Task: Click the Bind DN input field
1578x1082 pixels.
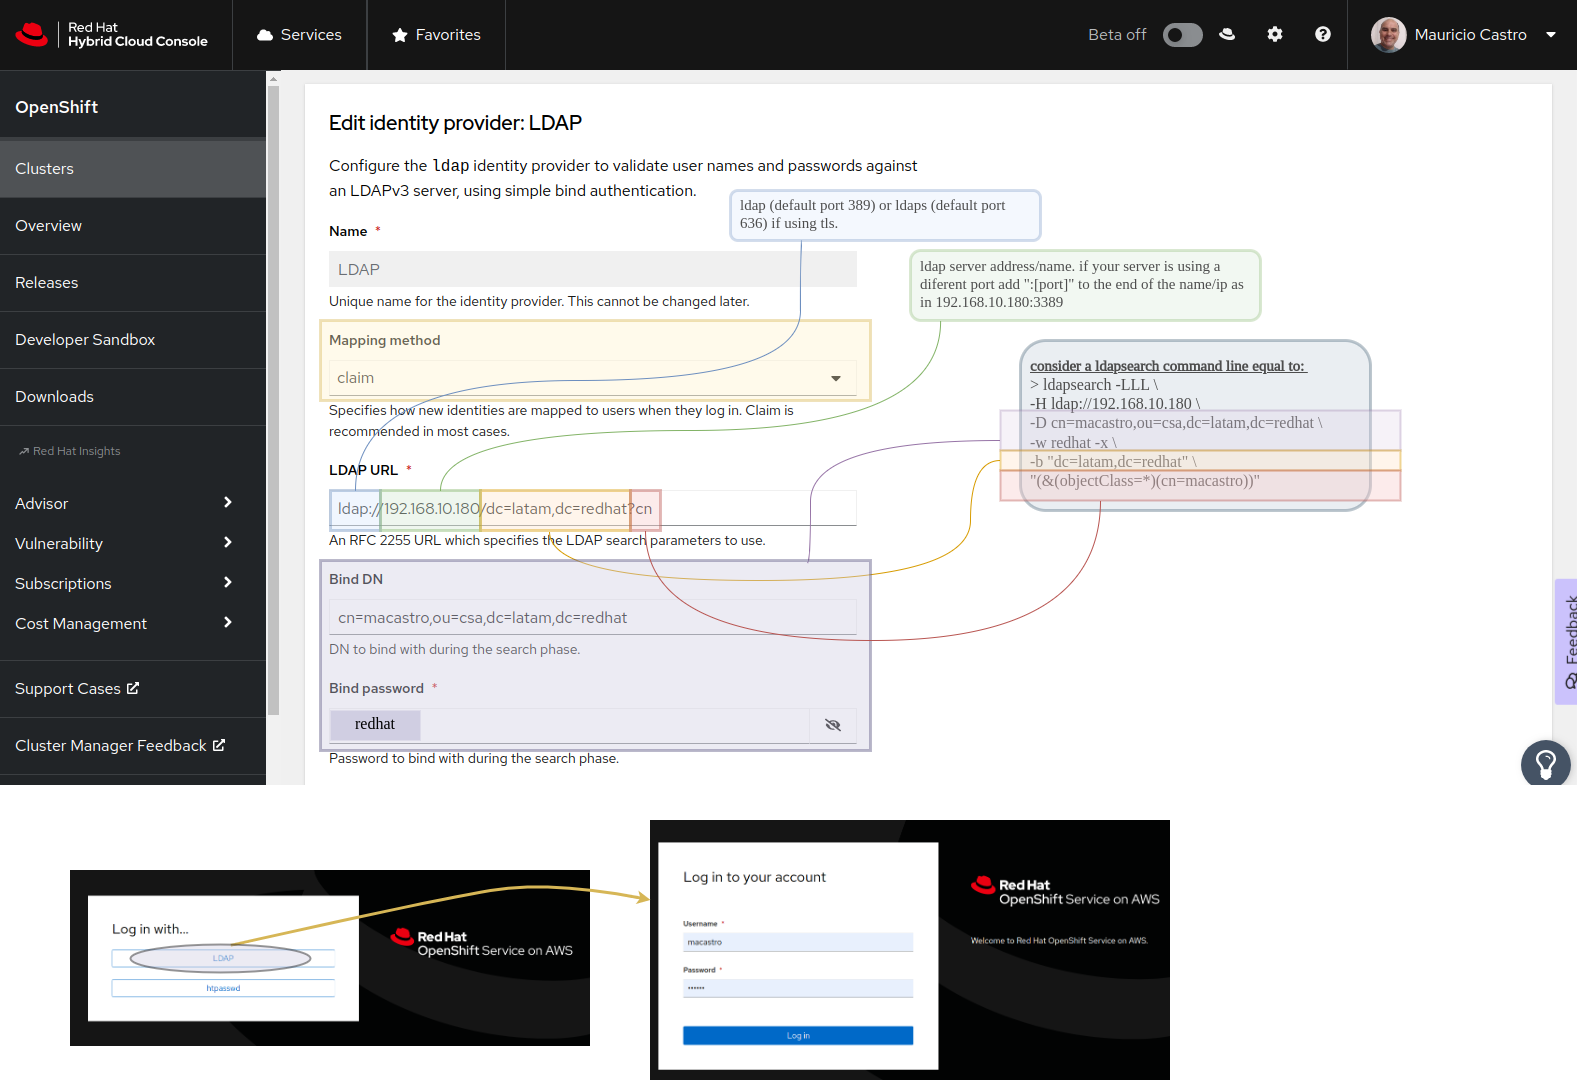Action: pyautogui.click(x=592, y=618)
